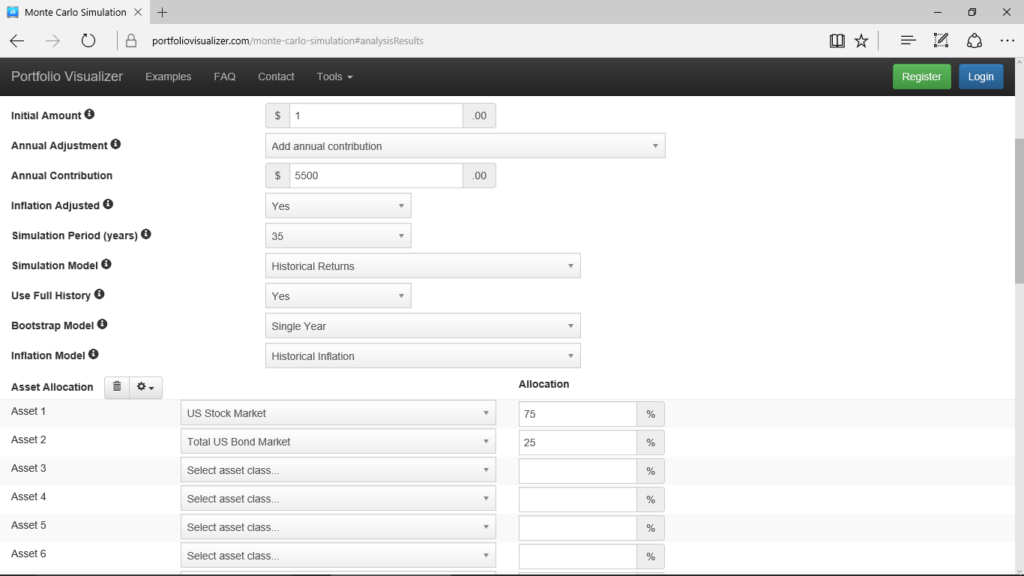The height and width of the screenshot is (576, 1024).
Task: Add page to favorites with star icon
Action: click(x=861, y=40)
